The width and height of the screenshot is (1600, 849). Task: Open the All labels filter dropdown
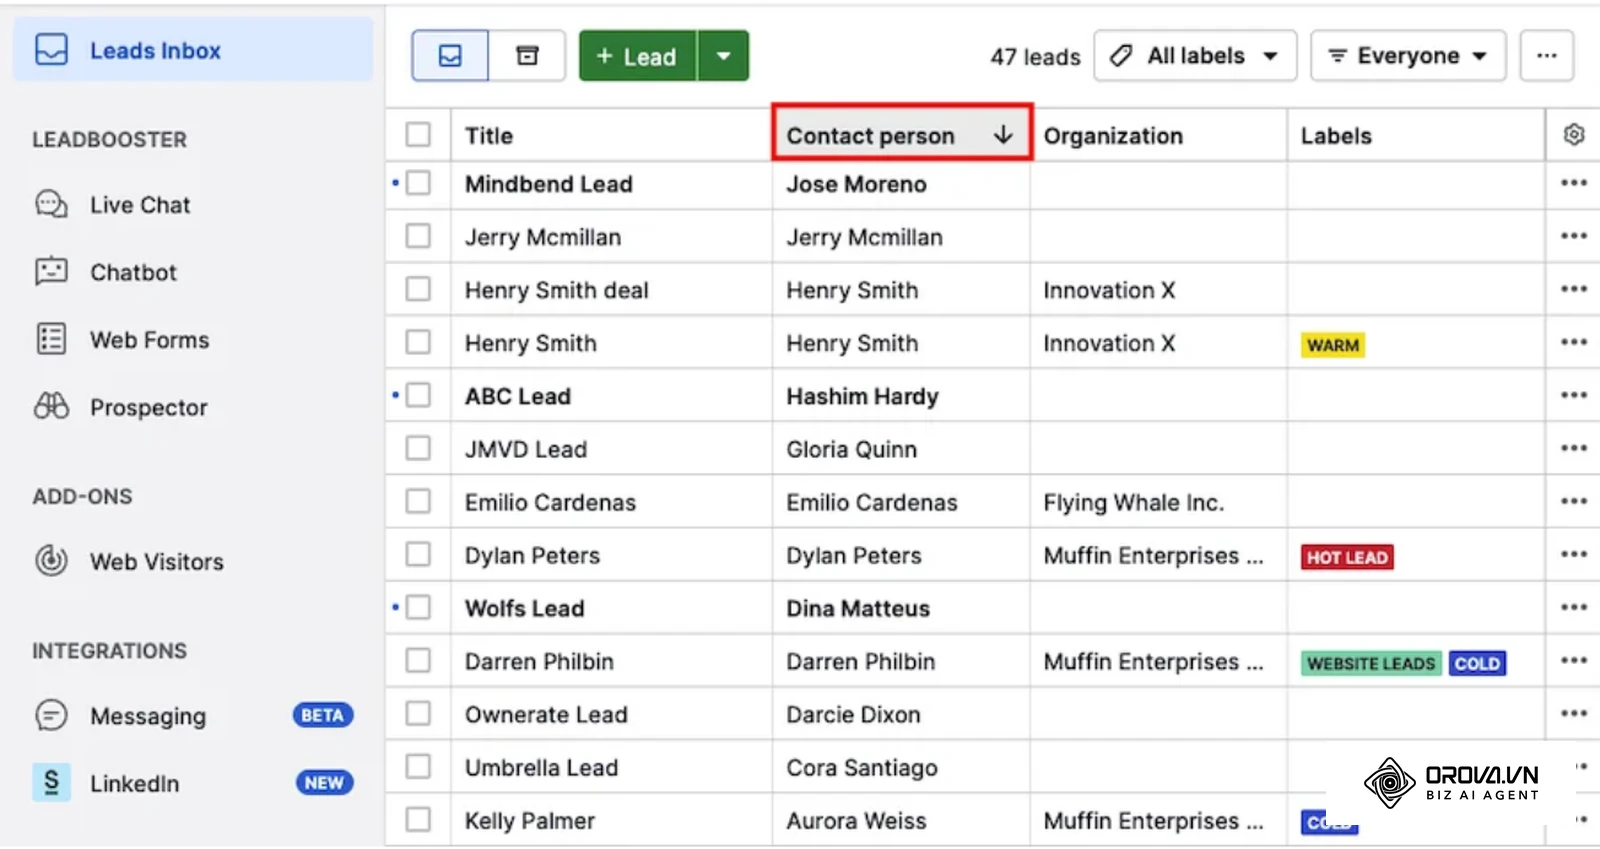(x=1195, y=56)
